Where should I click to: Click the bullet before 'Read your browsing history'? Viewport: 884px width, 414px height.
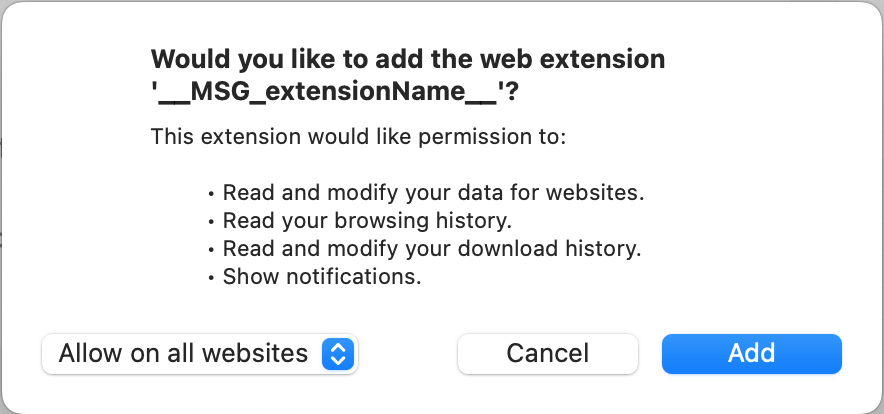tap(211, 221)
